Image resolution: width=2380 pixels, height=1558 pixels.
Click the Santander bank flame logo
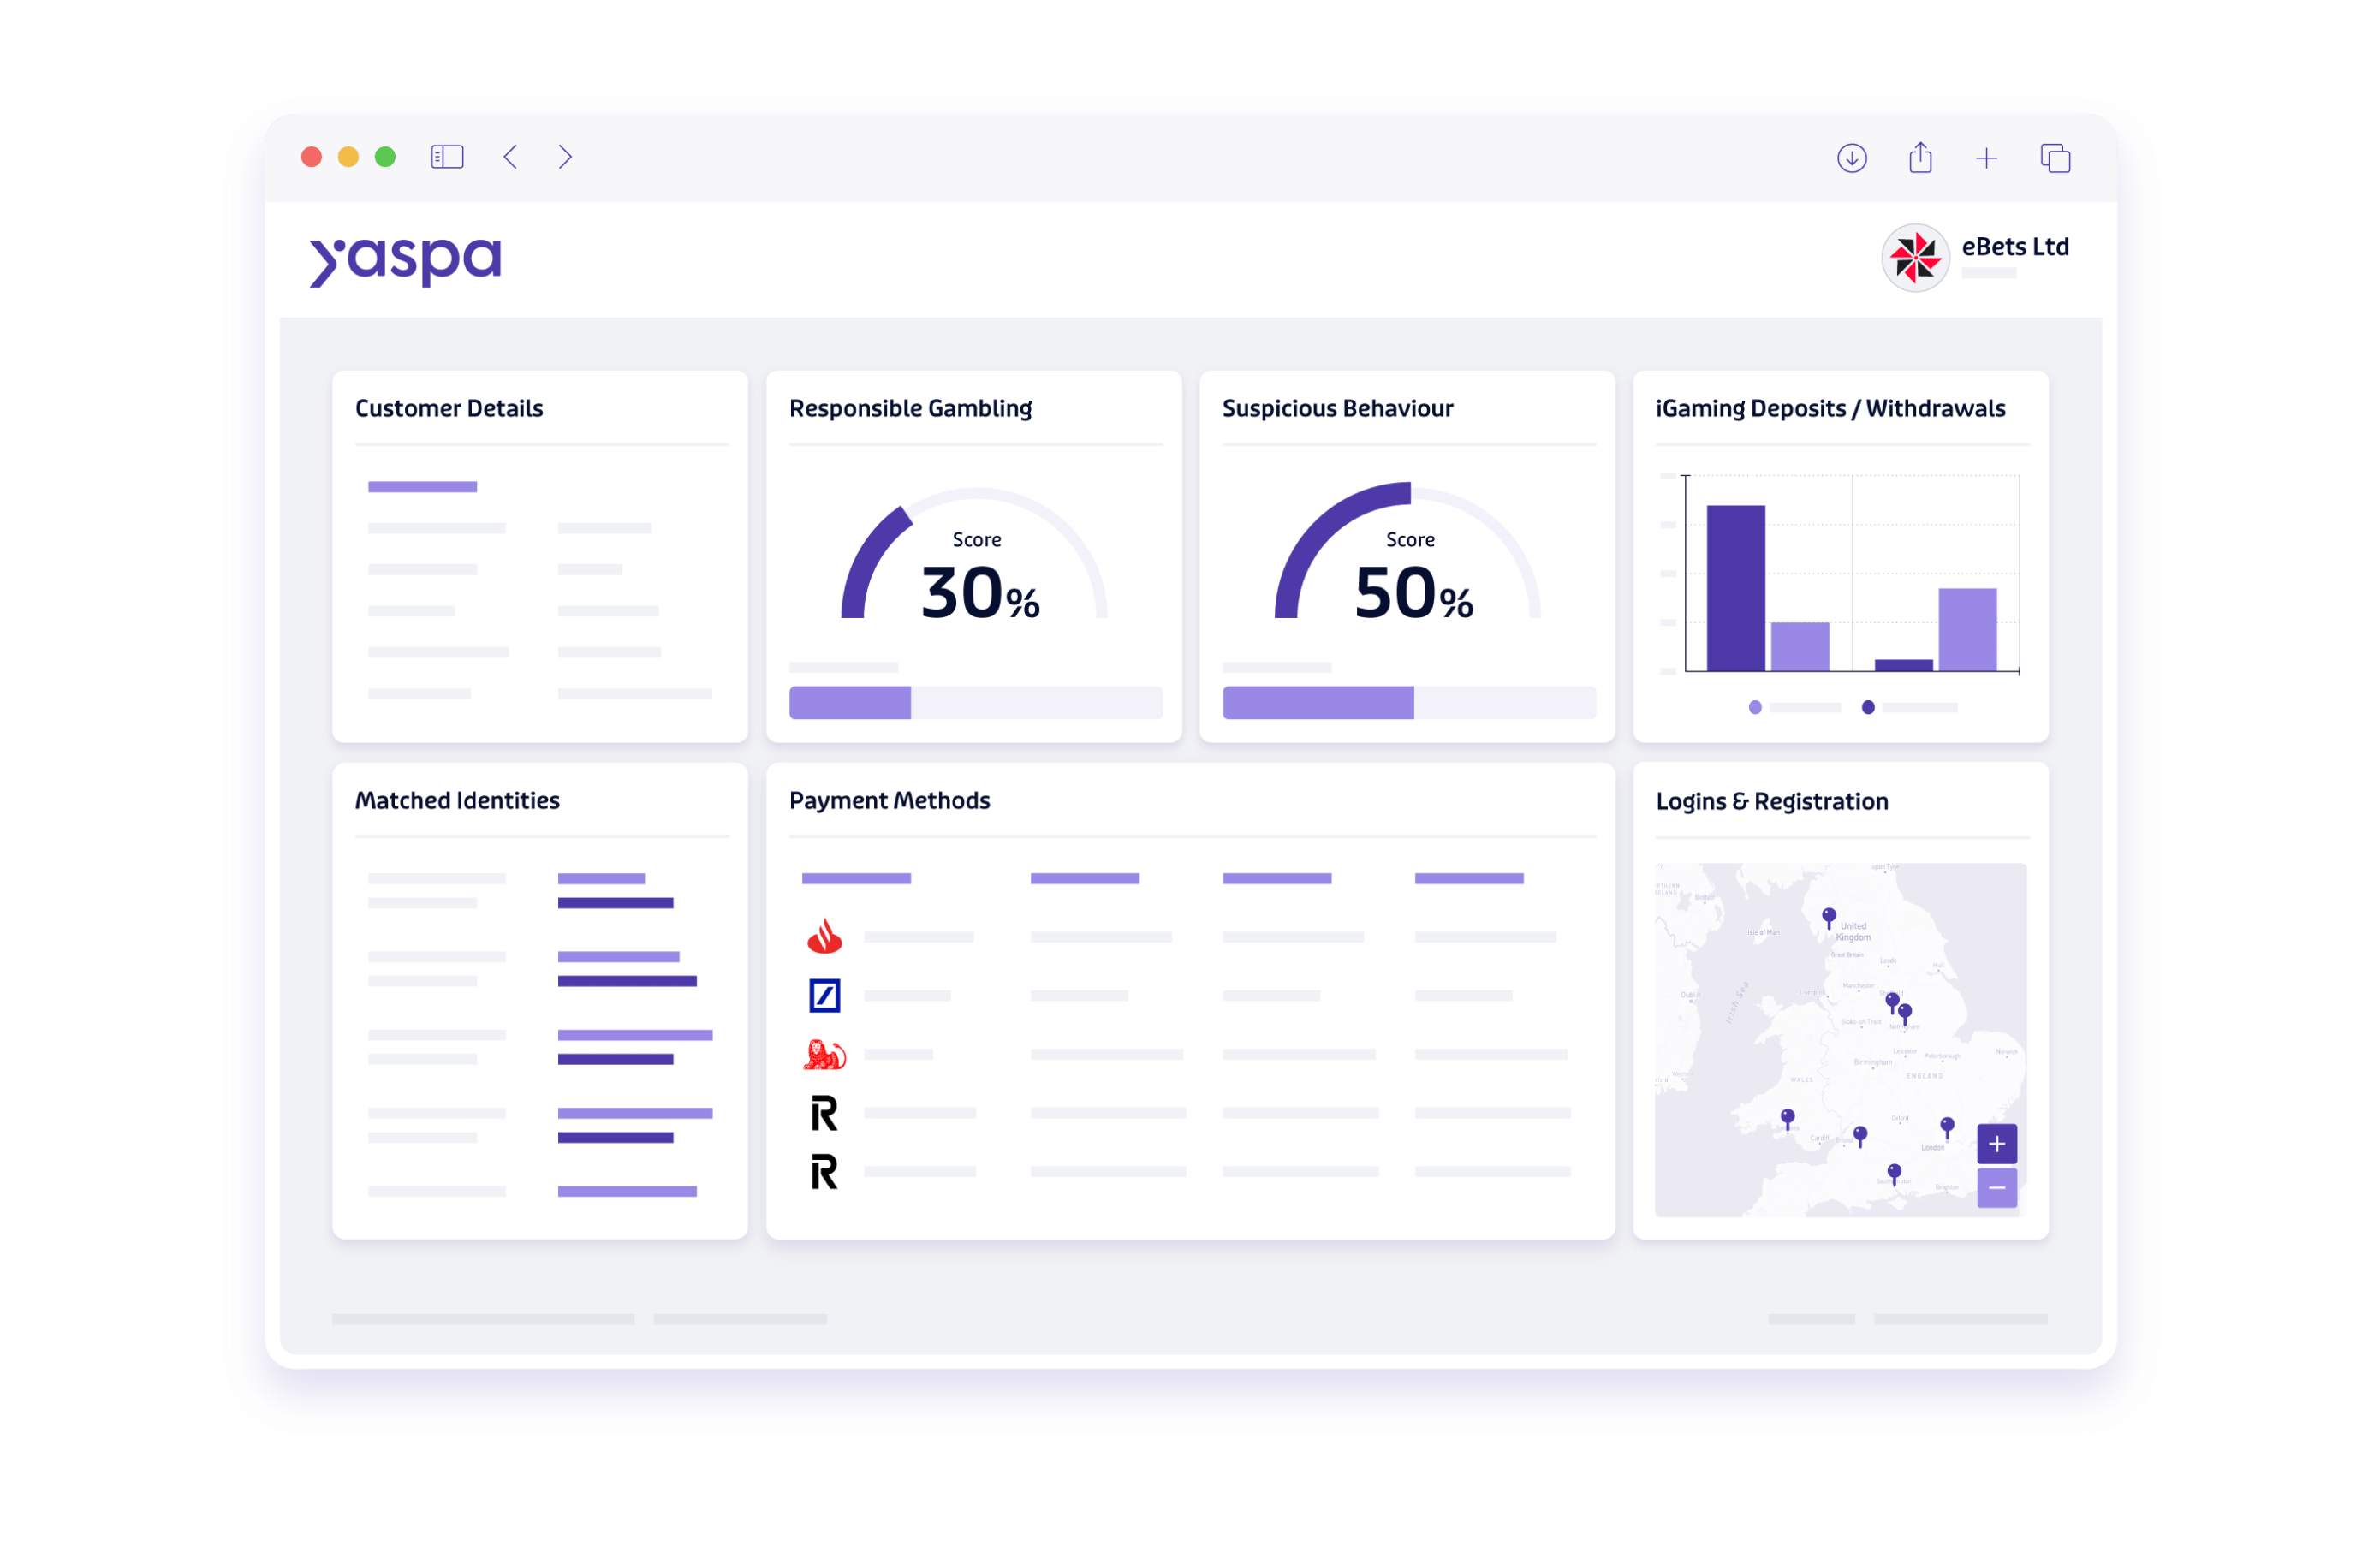(x=824, y=937)
